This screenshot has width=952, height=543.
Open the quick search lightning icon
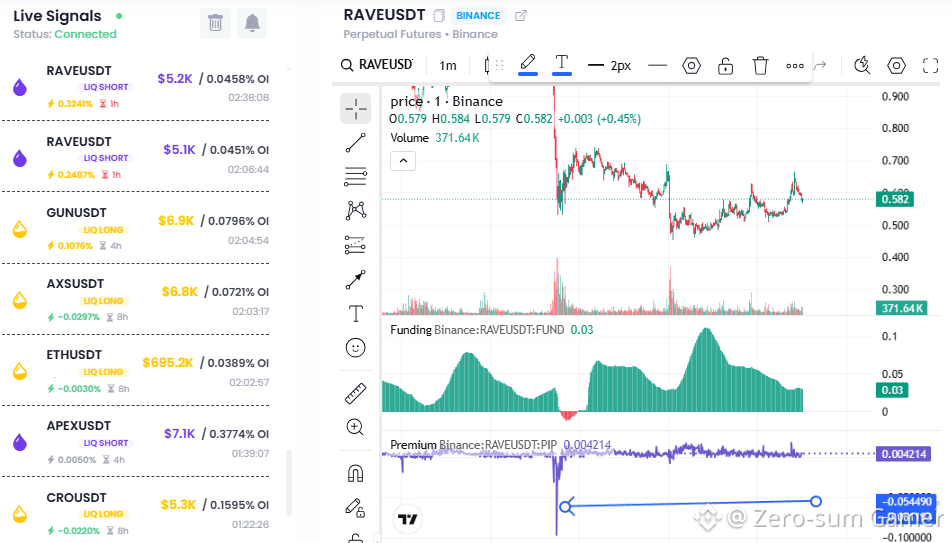coord(862,65)
